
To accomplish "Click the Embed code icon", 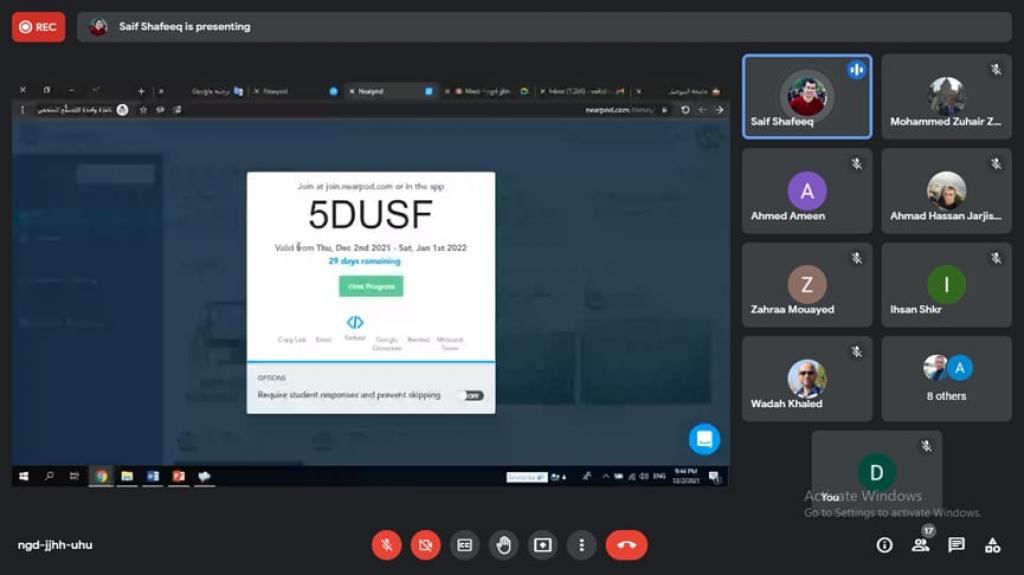I will coord(355,323).
